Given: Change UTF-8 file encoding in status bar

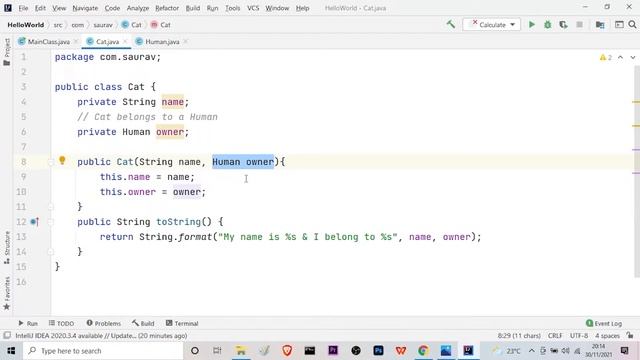Looking at the screenshot, I should 579,336.
